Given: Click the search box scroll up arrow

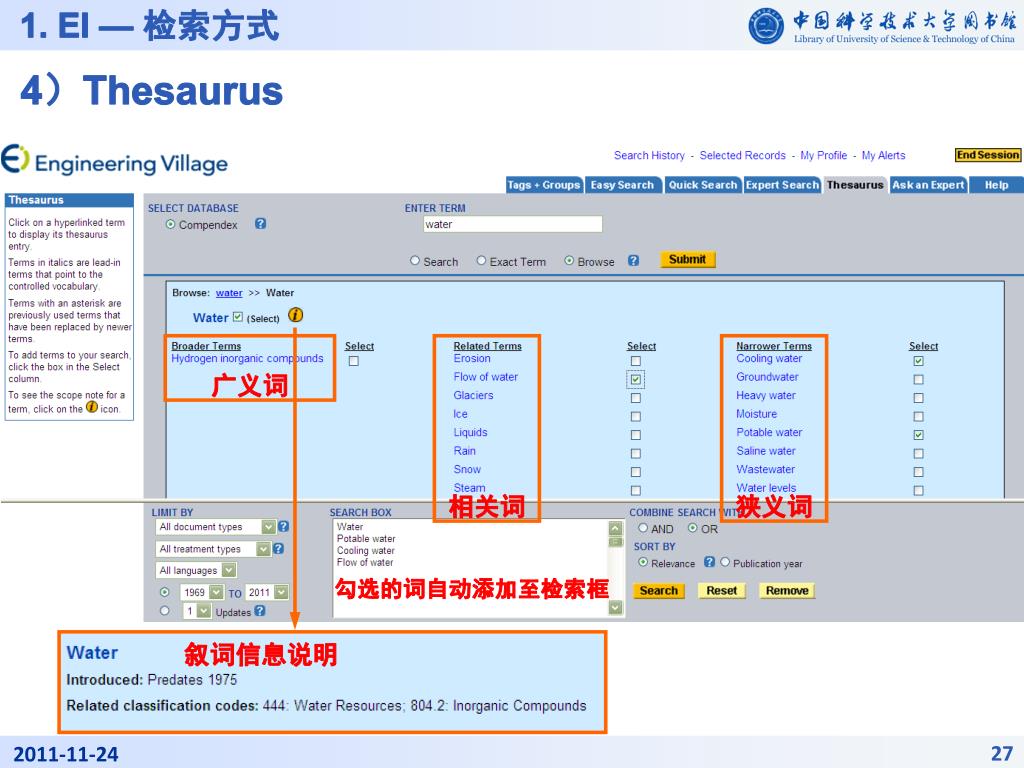Looking at the screenshot, I should pyautogui.click(x=615, y=528).
